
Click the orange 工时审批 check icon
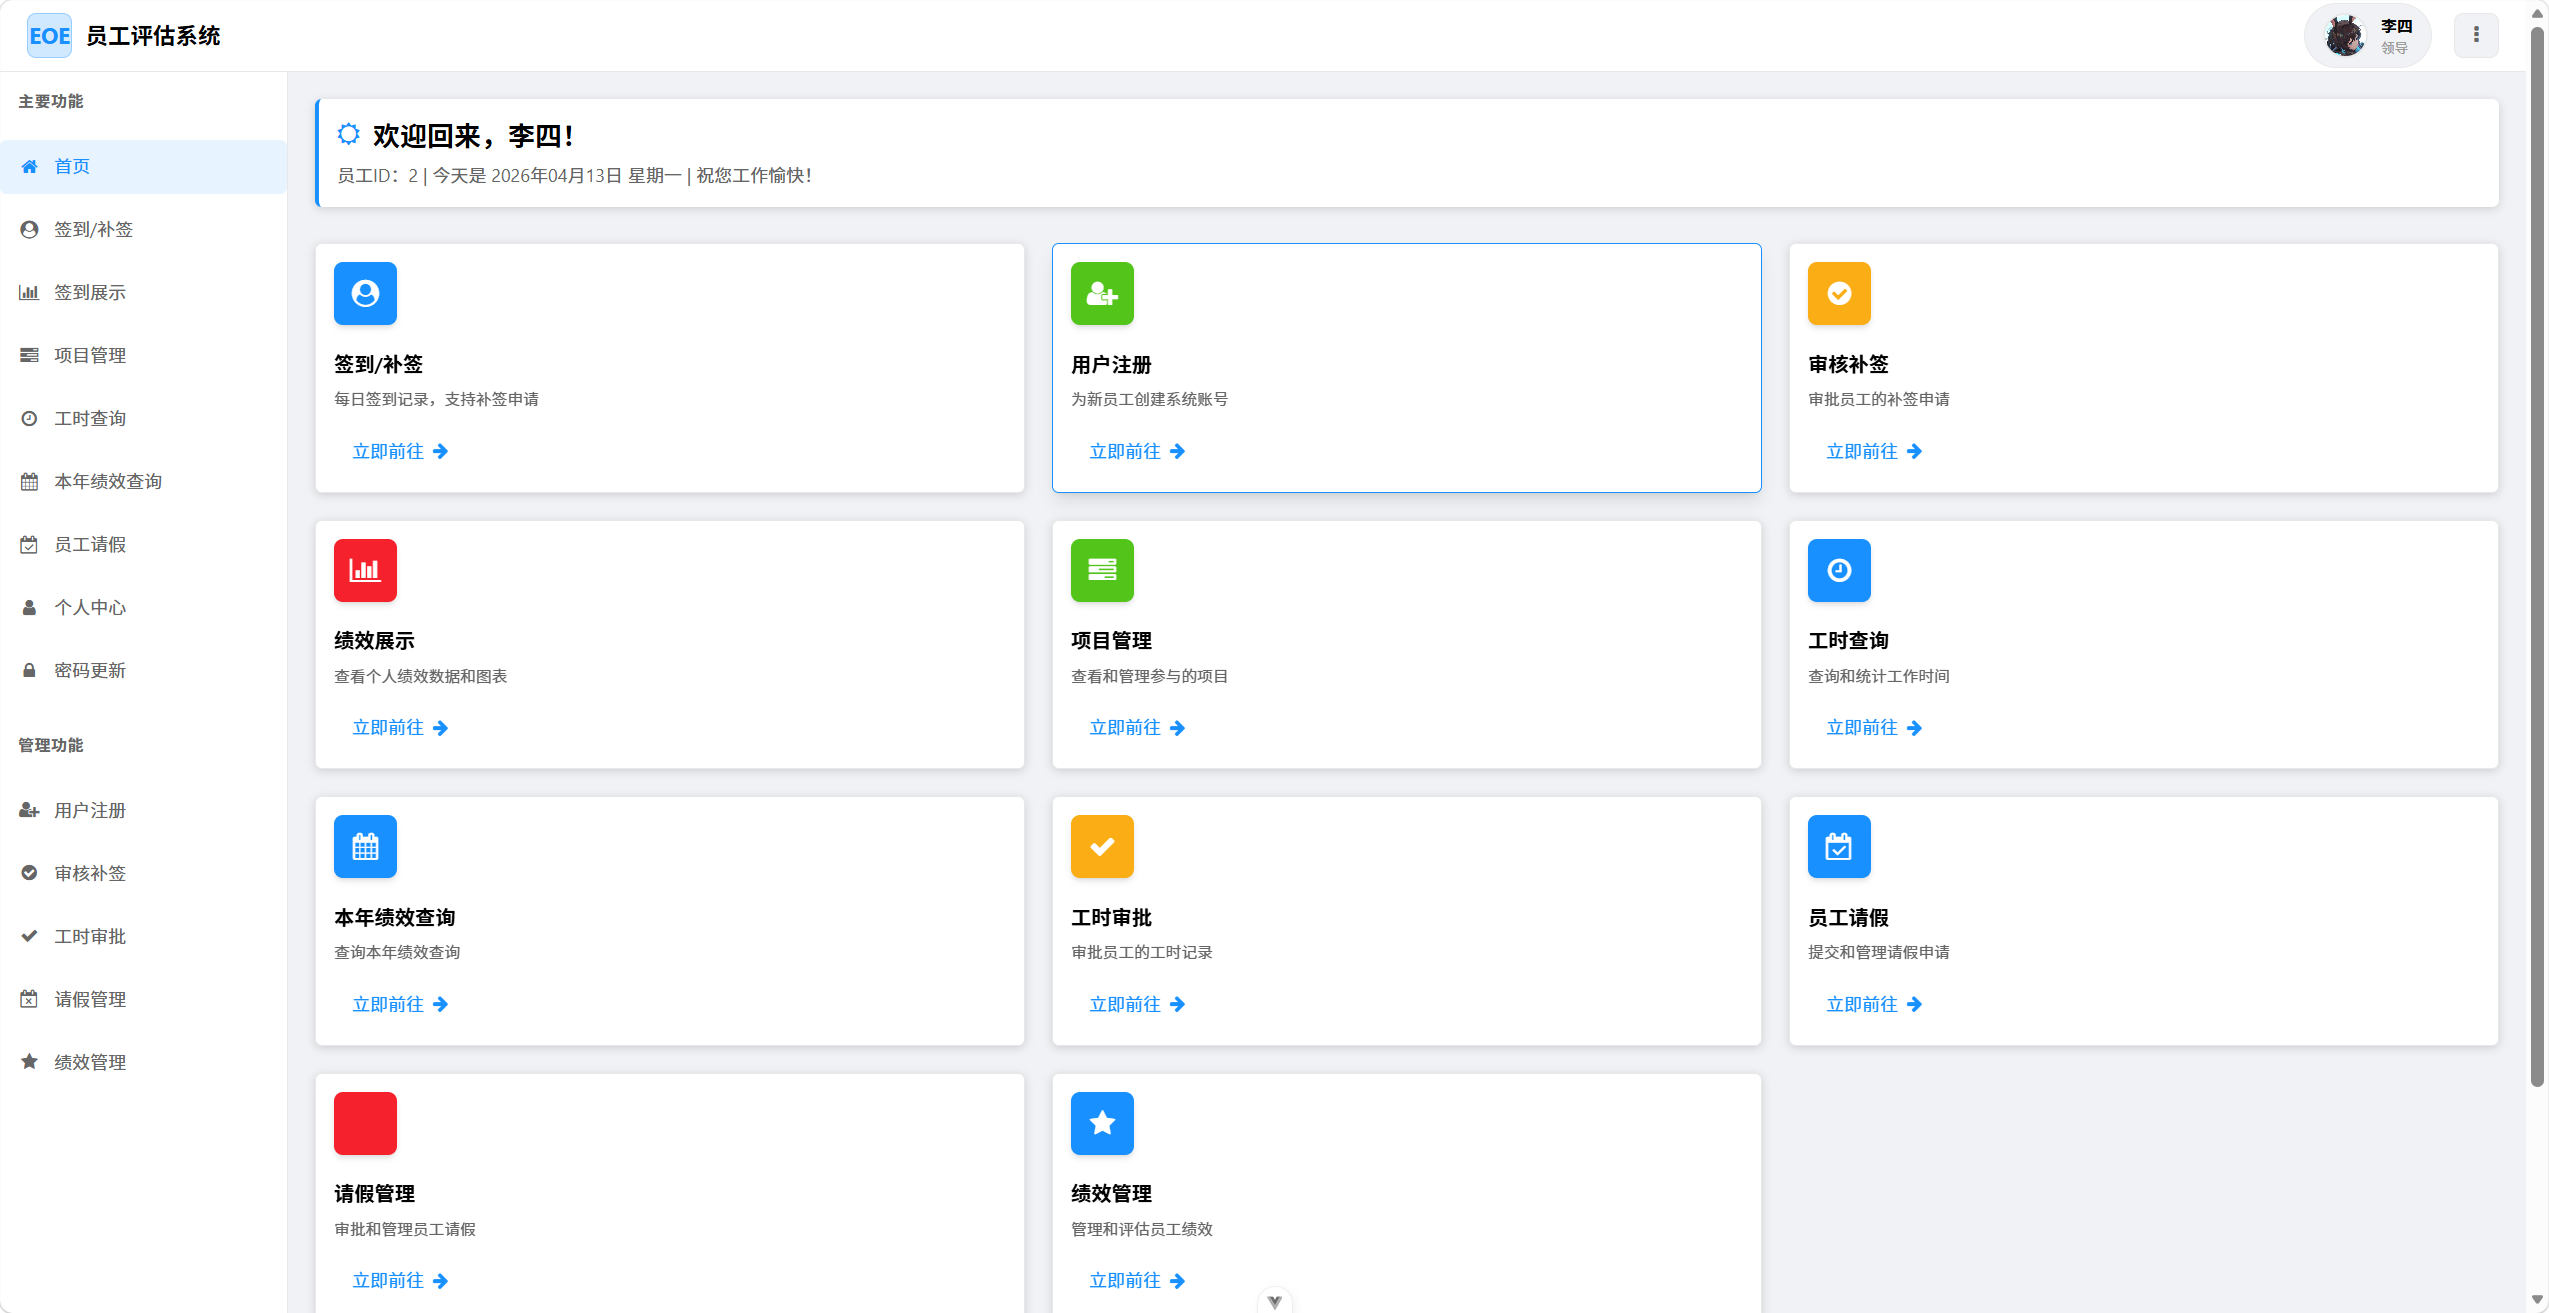[x=1102, y=846]
